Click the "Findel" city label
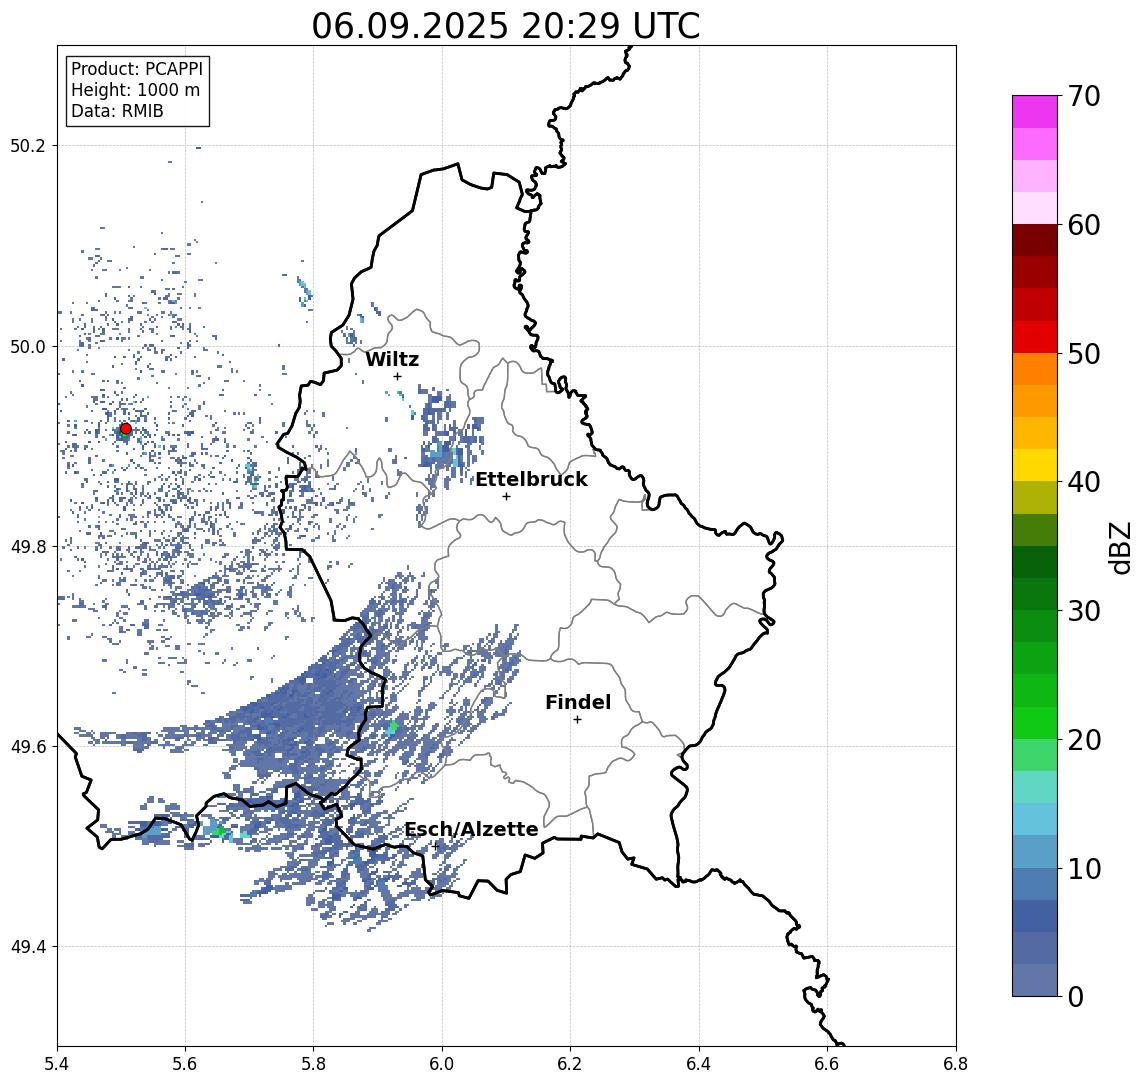The width and height of the screenshot is (1145, 1084). point(578,702)
